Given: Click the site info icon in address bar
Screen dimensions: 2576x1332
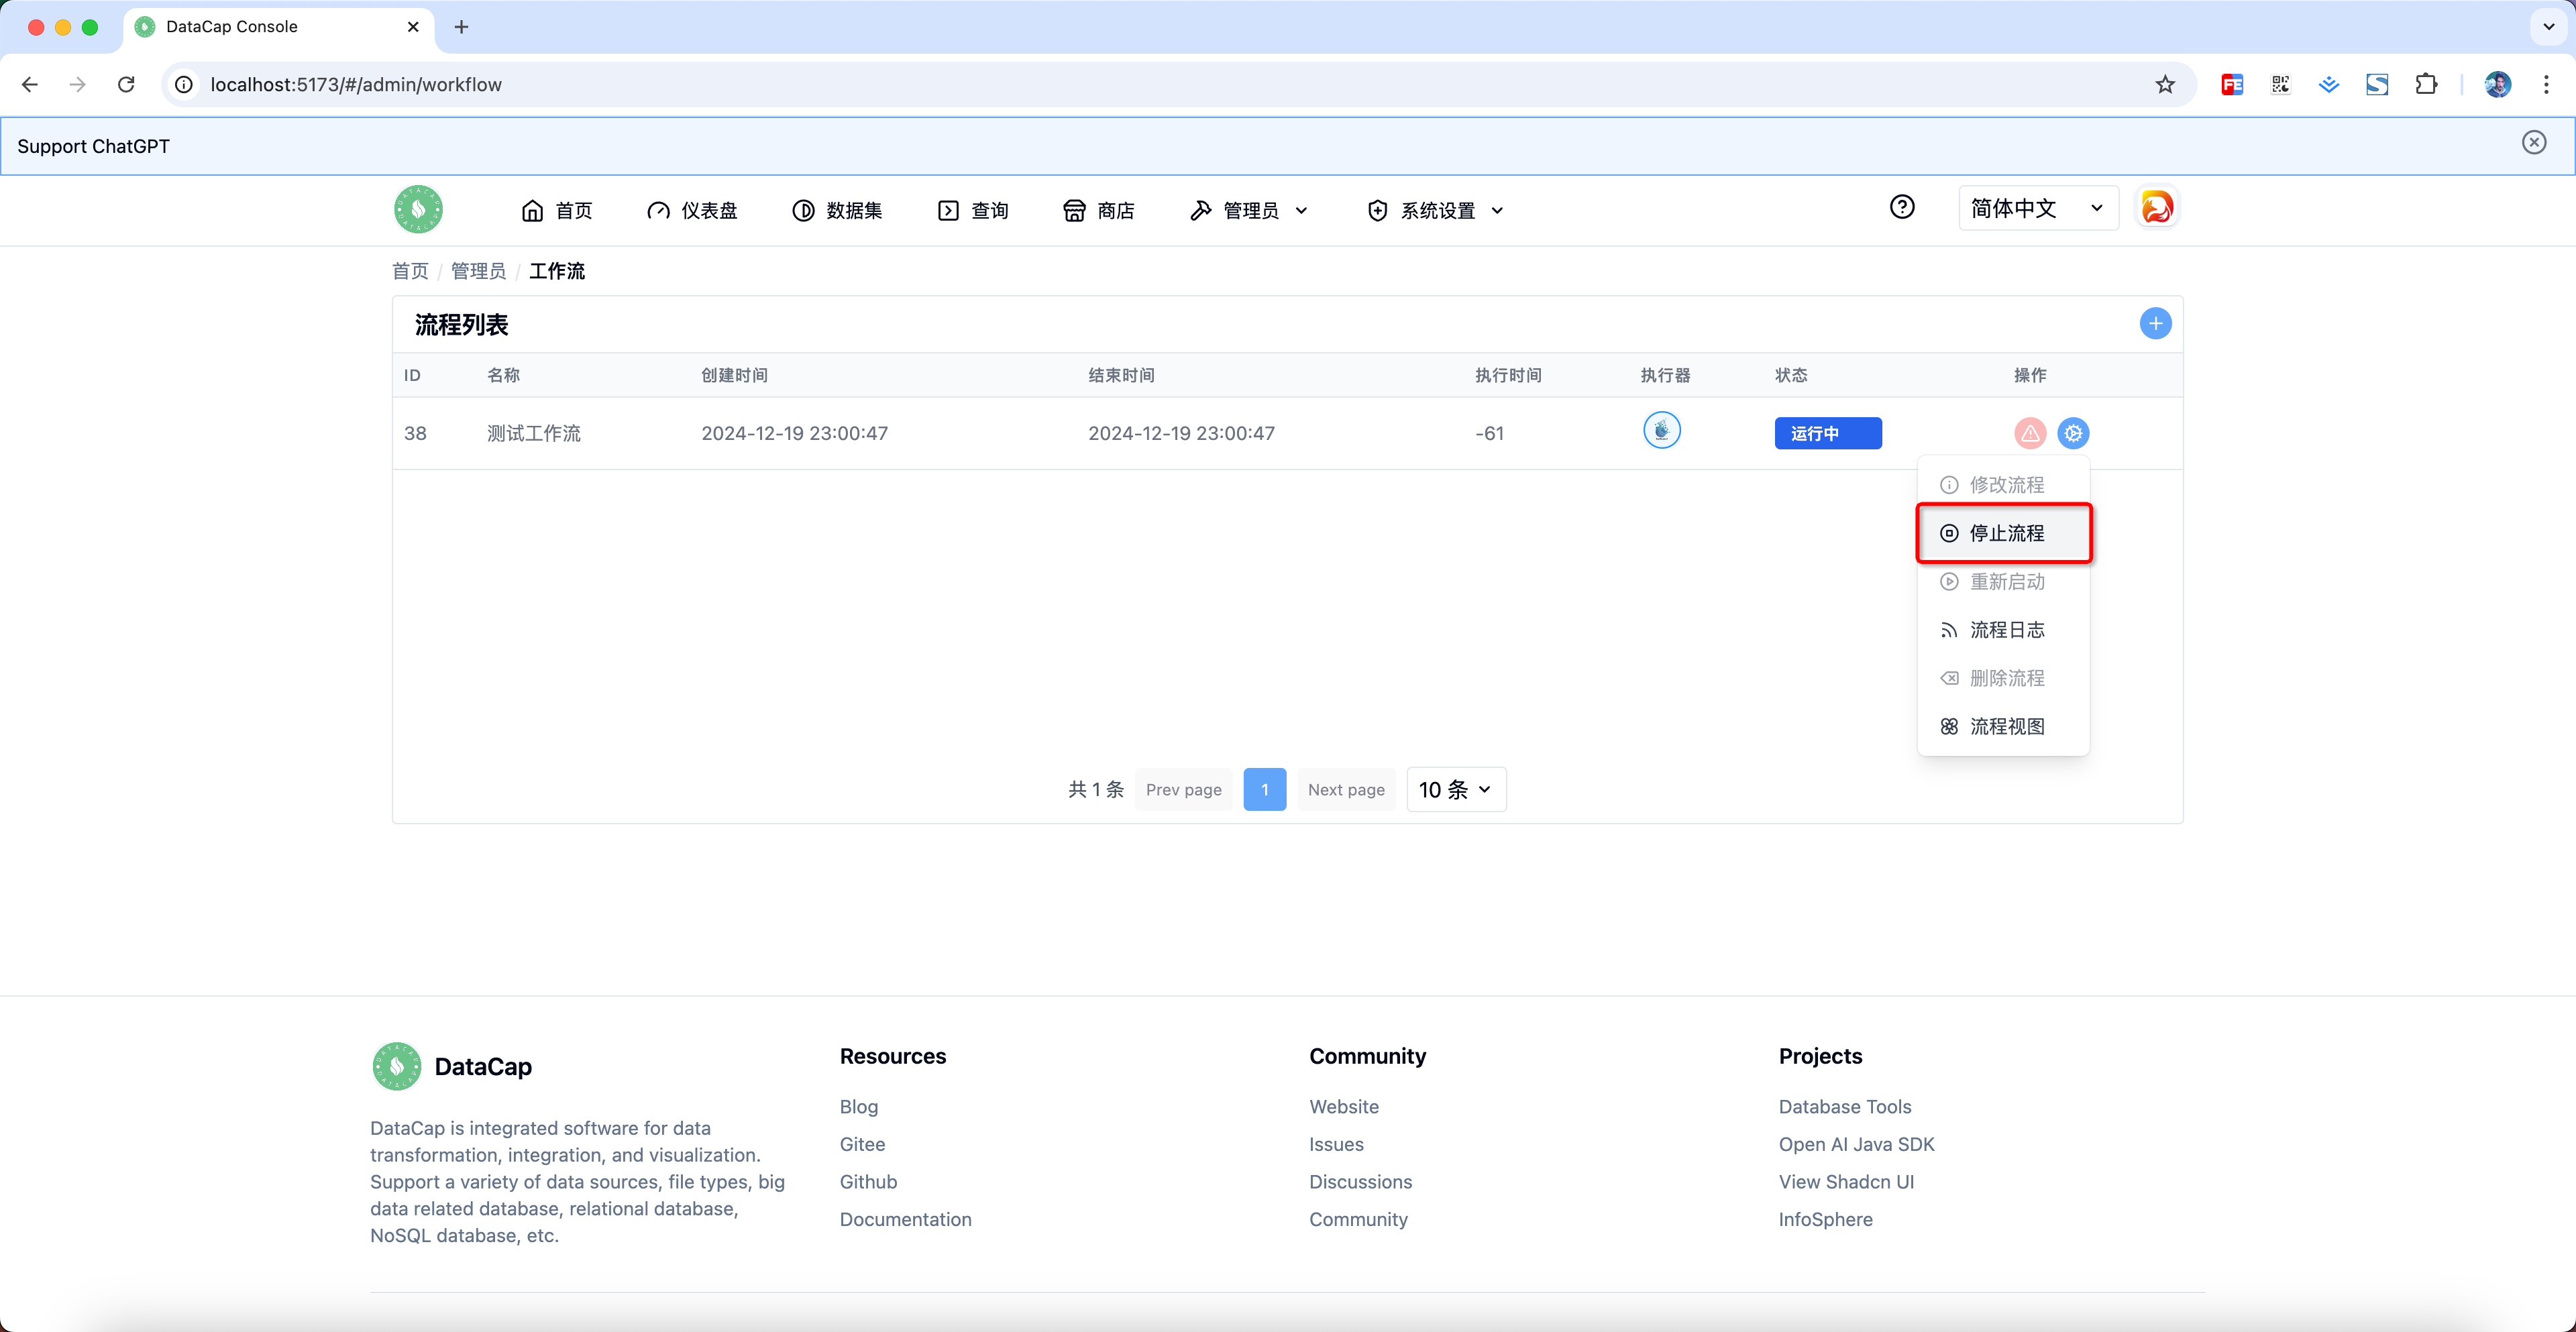Looking at the screenshot, I should [184, 85].
